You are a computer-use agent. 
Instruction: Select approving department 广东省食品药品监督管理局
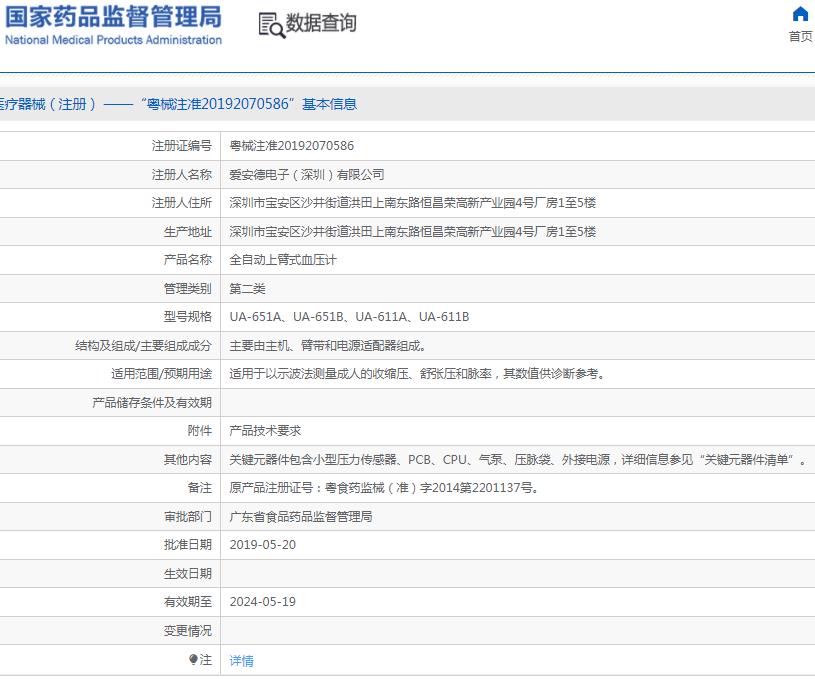301,517
